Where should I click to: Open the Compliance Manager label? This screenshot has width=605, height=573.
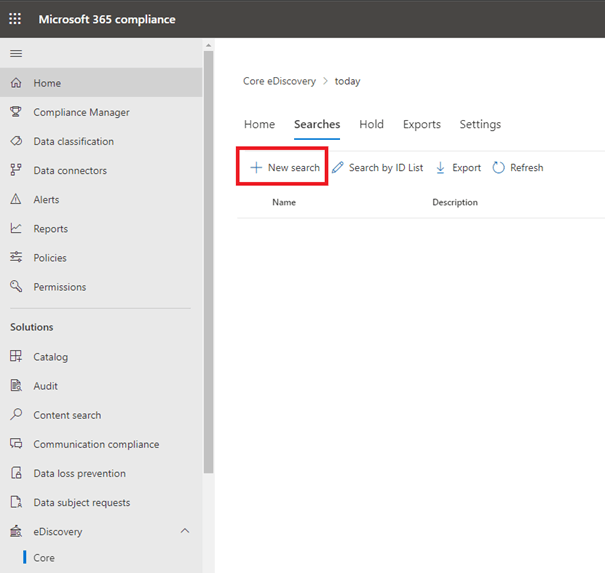[x=81, y=112]
